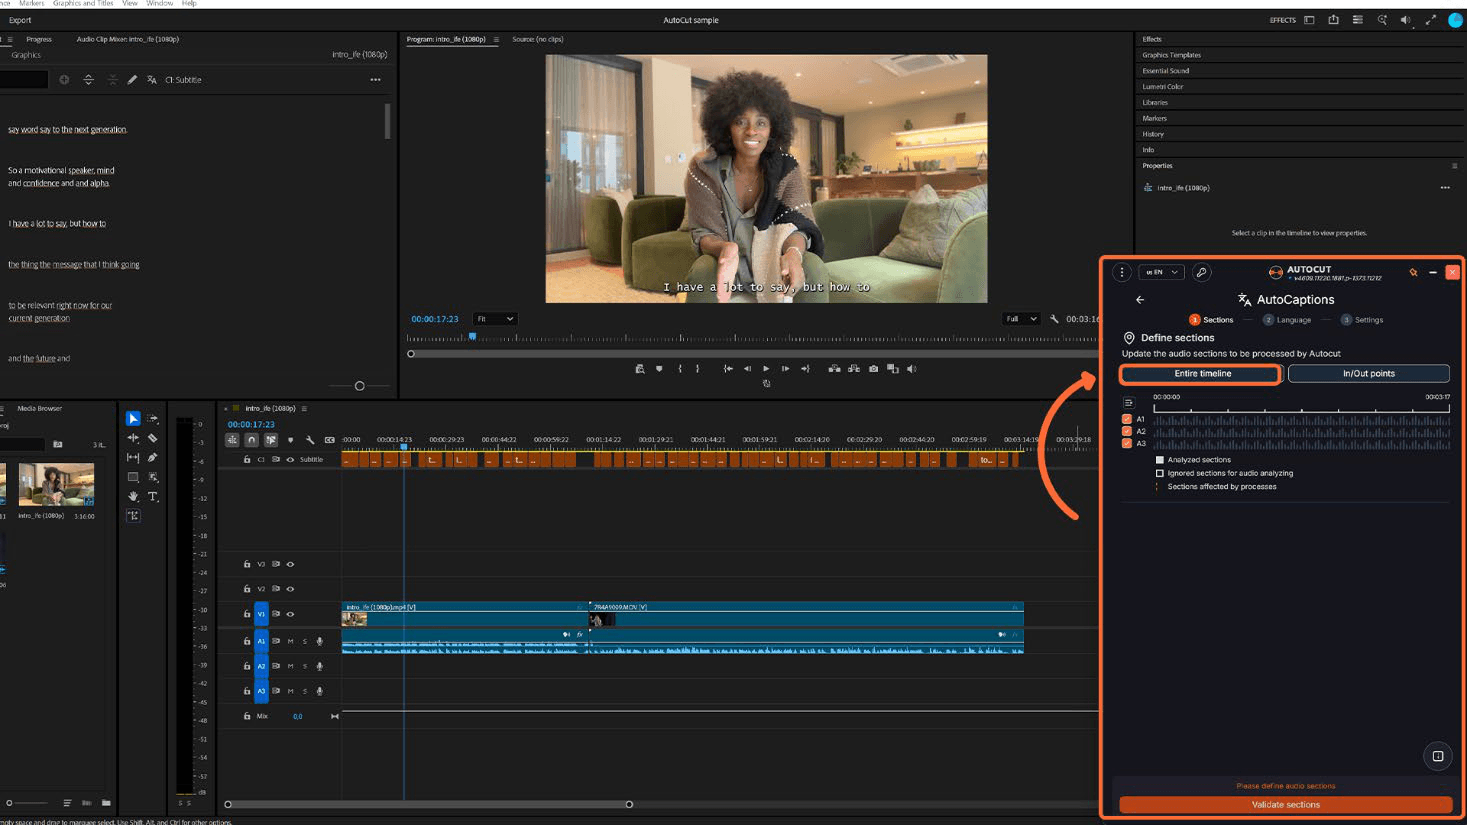Click the Extract button in program monitor
Image resolution: width=1467 pixels, height=825 pixels.
pyautogui.click(x=854, y=369)
